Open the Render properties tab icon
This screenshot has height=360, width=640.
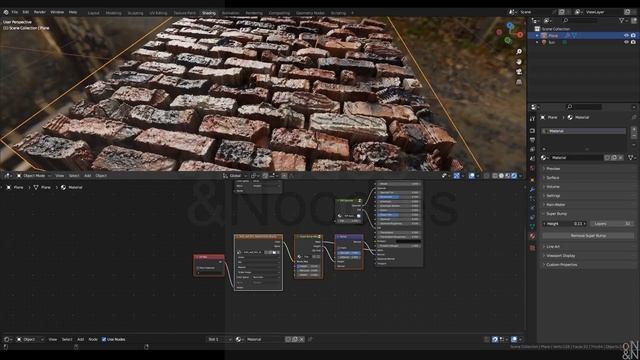532,131
